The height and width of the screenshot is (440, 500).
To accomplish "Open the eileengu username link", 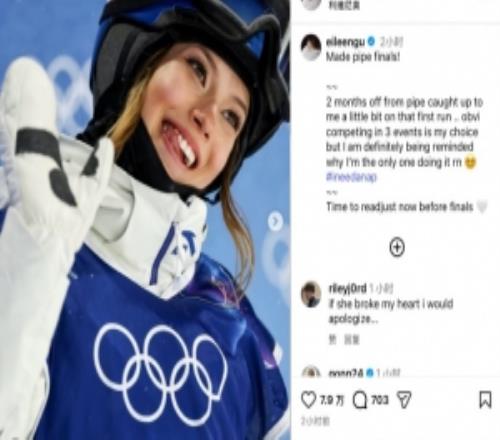I will click(x=345, y=42).
